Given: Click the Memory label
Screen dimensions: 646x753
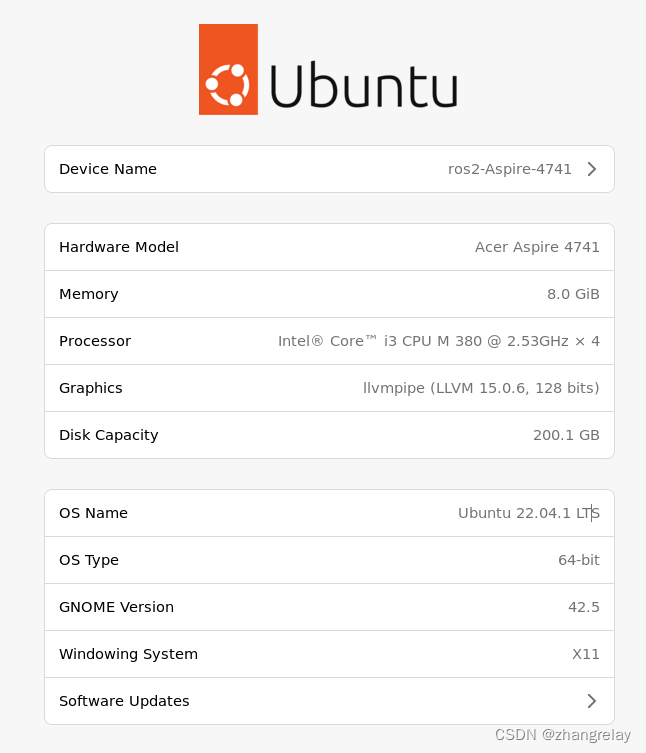Looking at the screenshot, I should (x=88, y=294).
